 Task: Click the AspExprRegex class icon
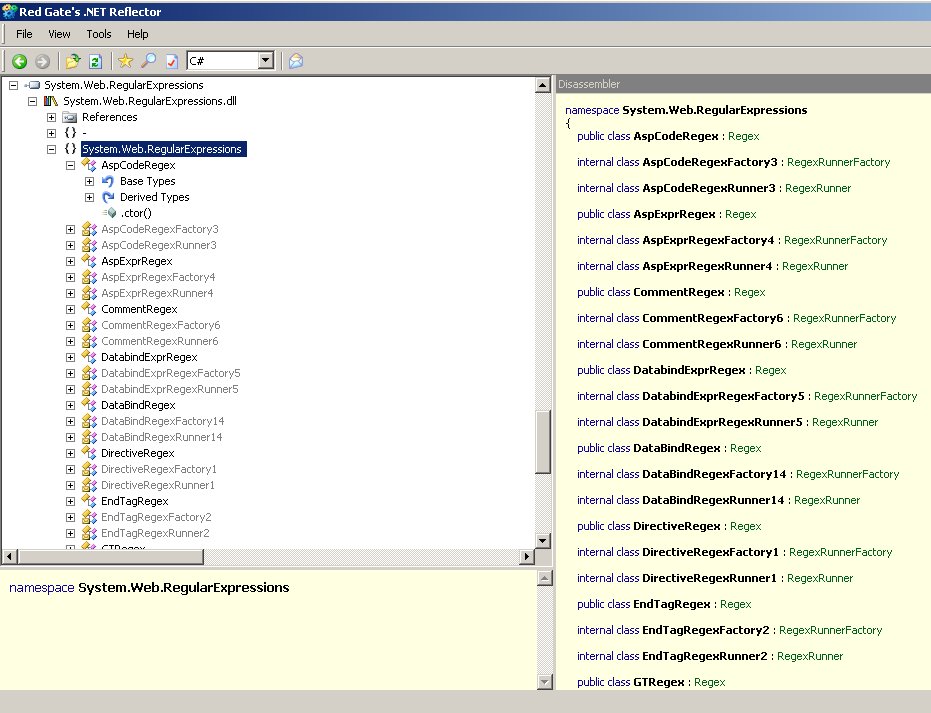(89, 261)
